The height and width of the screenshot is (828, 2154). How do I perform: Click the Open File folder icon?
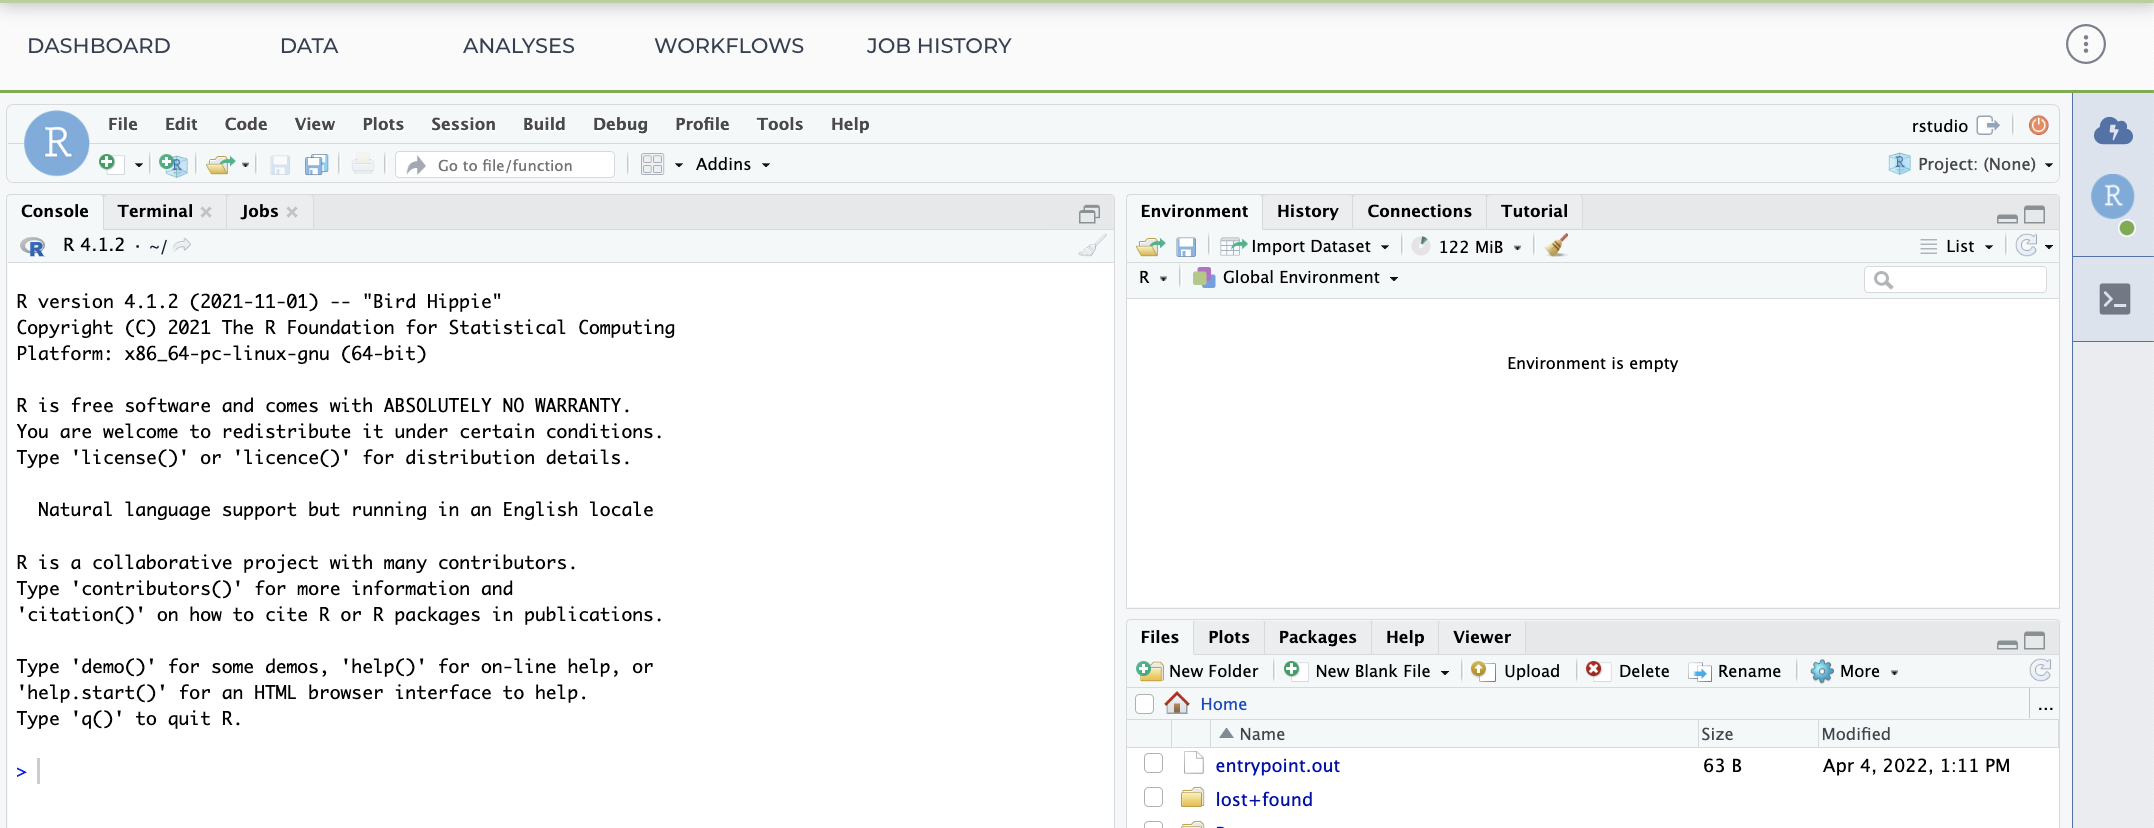pos(220,164)
